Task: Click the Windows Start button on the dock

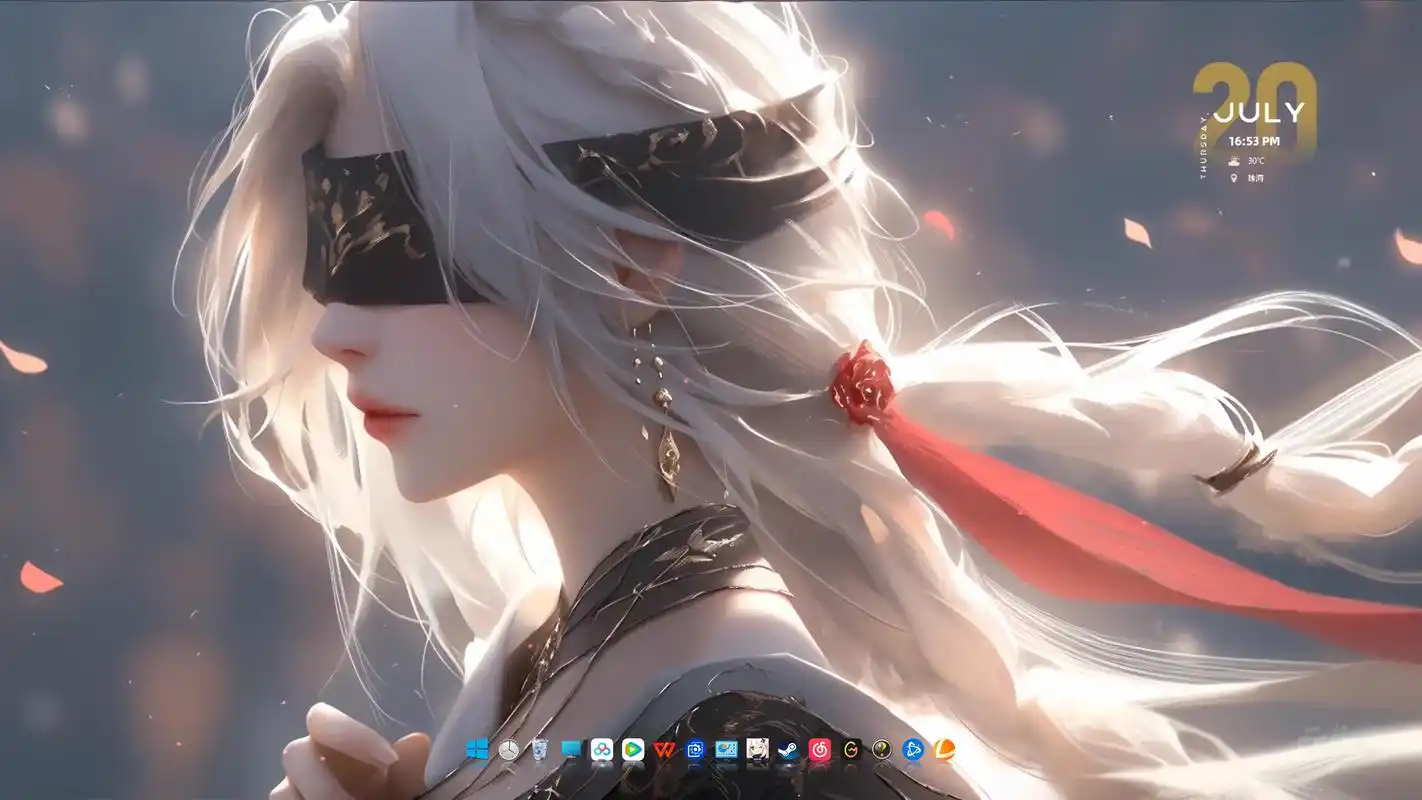Action: click(478, 752)
